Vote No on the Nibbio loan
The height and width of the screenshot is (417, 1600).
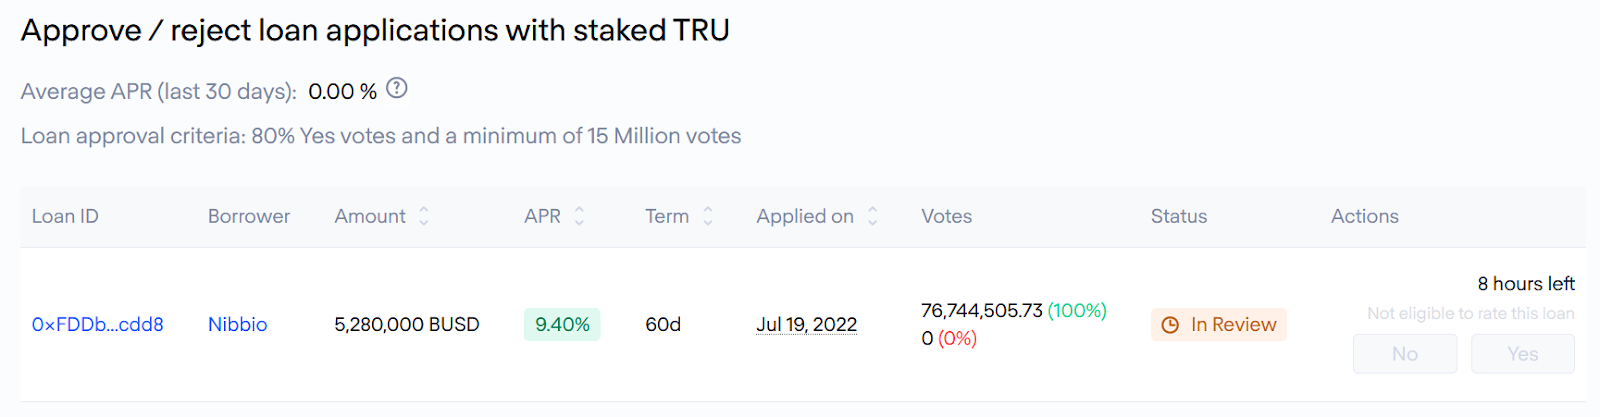click(x=1405, y=354)
